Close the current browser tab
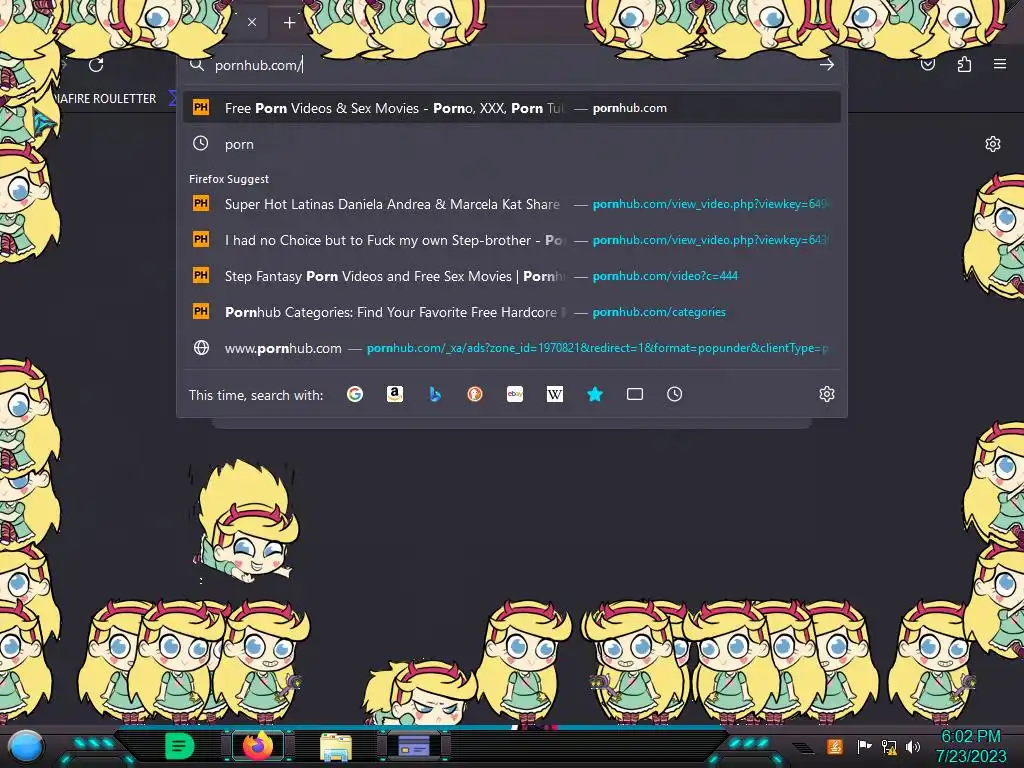The width and height of the screenshot is (1024, 768). pos(252,22)
